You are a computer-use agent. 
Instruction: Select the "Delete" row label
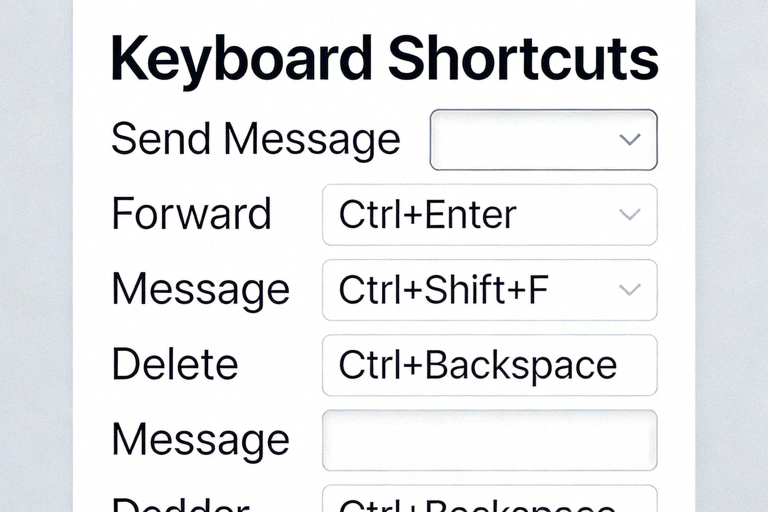point(175,365)
